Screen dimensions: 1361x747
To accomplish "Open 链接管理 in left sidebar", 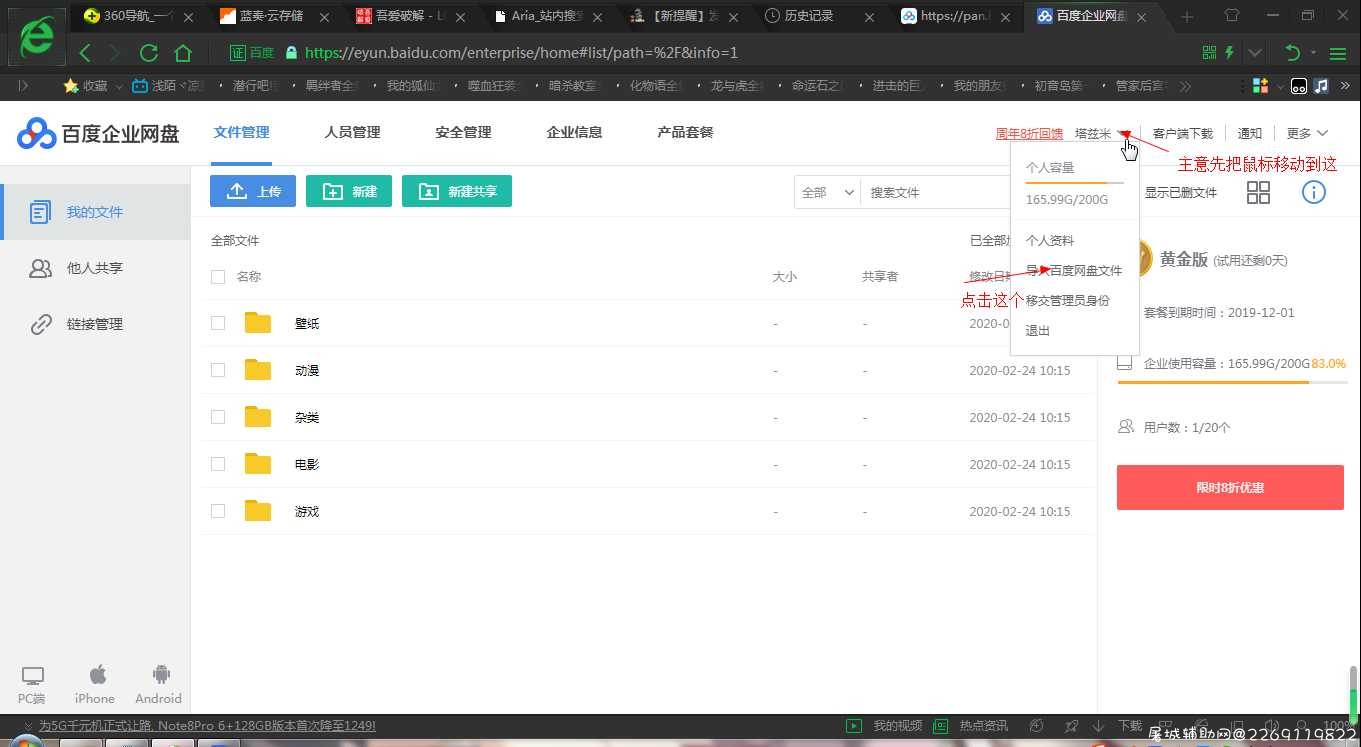I will coord(95,324).
